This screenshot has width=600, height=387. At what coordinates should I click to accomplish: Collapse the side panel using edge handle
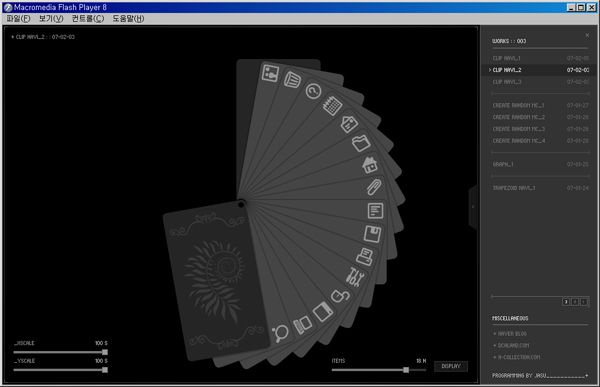[x=473, y=207]
